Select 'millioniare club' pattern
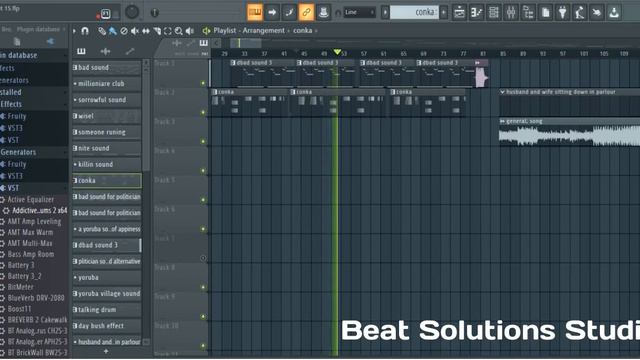Screen dimensions: 640x360 (107, 84)
